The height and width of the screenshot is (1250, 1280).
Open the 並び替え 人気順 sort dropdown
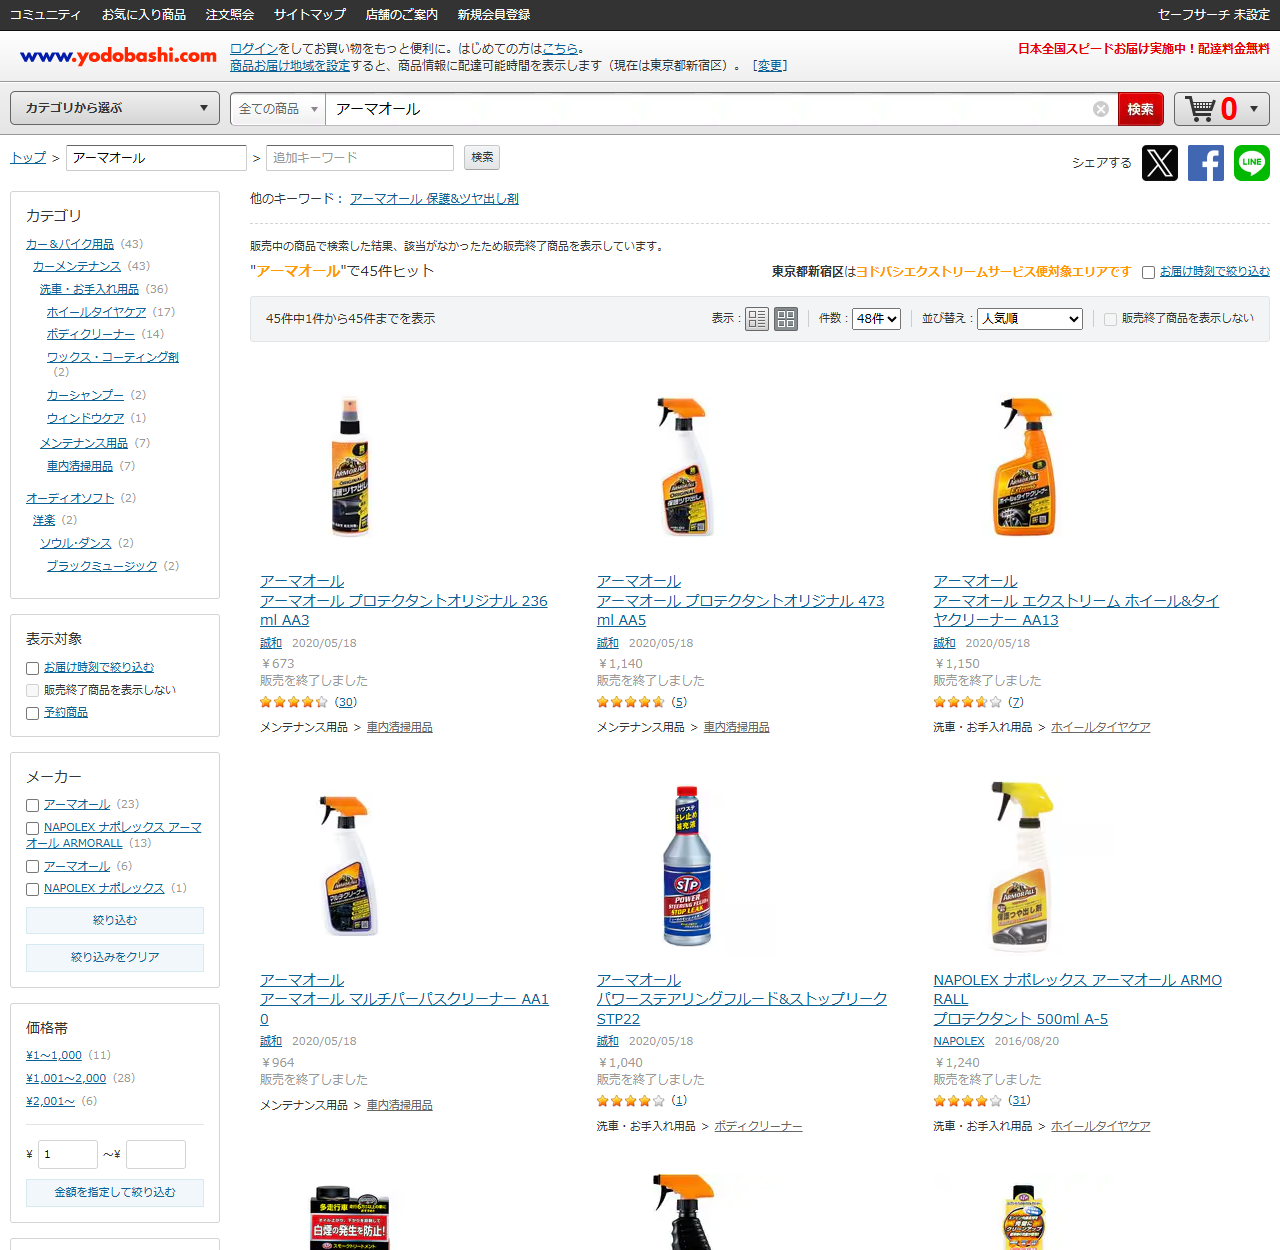coord(1030,319)
